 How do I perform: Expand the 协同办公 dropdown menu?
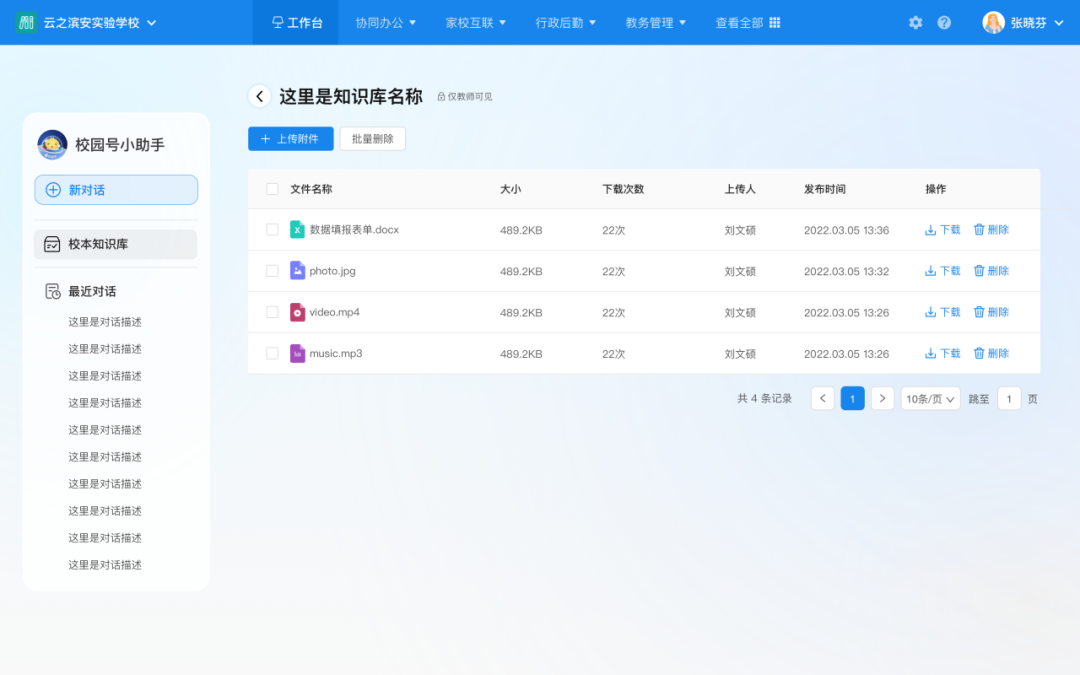click(385, 22)
